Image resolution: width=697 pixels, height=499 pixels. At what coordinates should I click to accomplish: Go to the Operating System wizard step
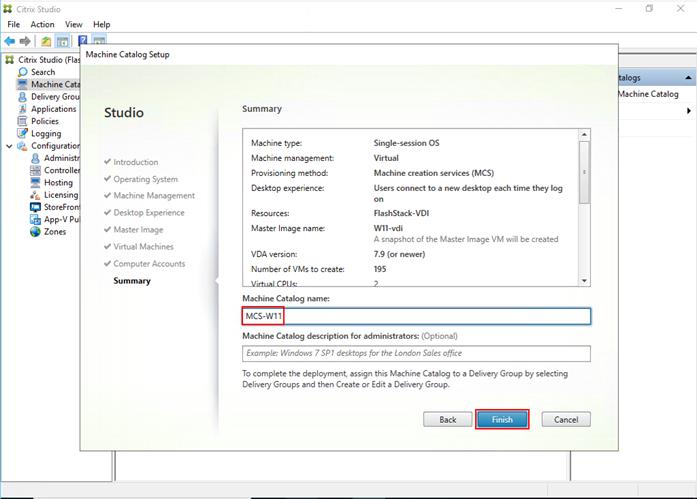click(x=141, y=179)
